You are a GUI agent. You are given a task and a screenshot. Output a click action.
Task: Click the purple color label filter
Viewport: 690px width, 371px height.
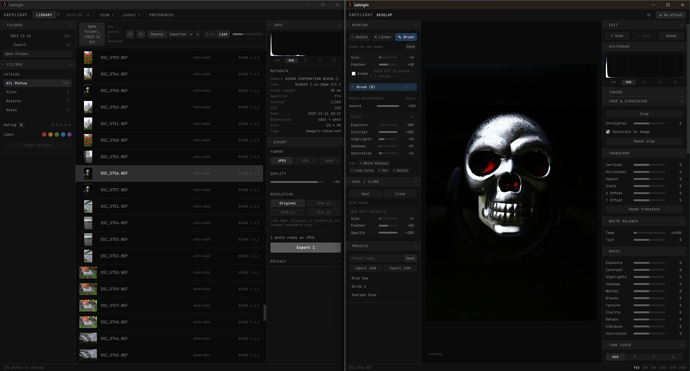pos(69,134)
